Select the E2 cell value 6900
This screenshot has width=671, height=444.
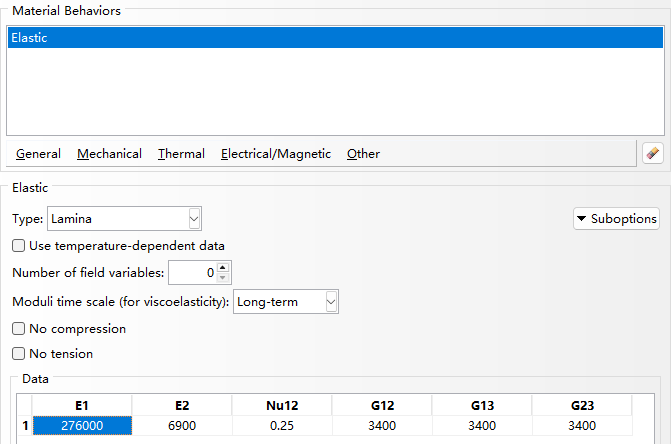pyautogui.click(x=182, y=426)
